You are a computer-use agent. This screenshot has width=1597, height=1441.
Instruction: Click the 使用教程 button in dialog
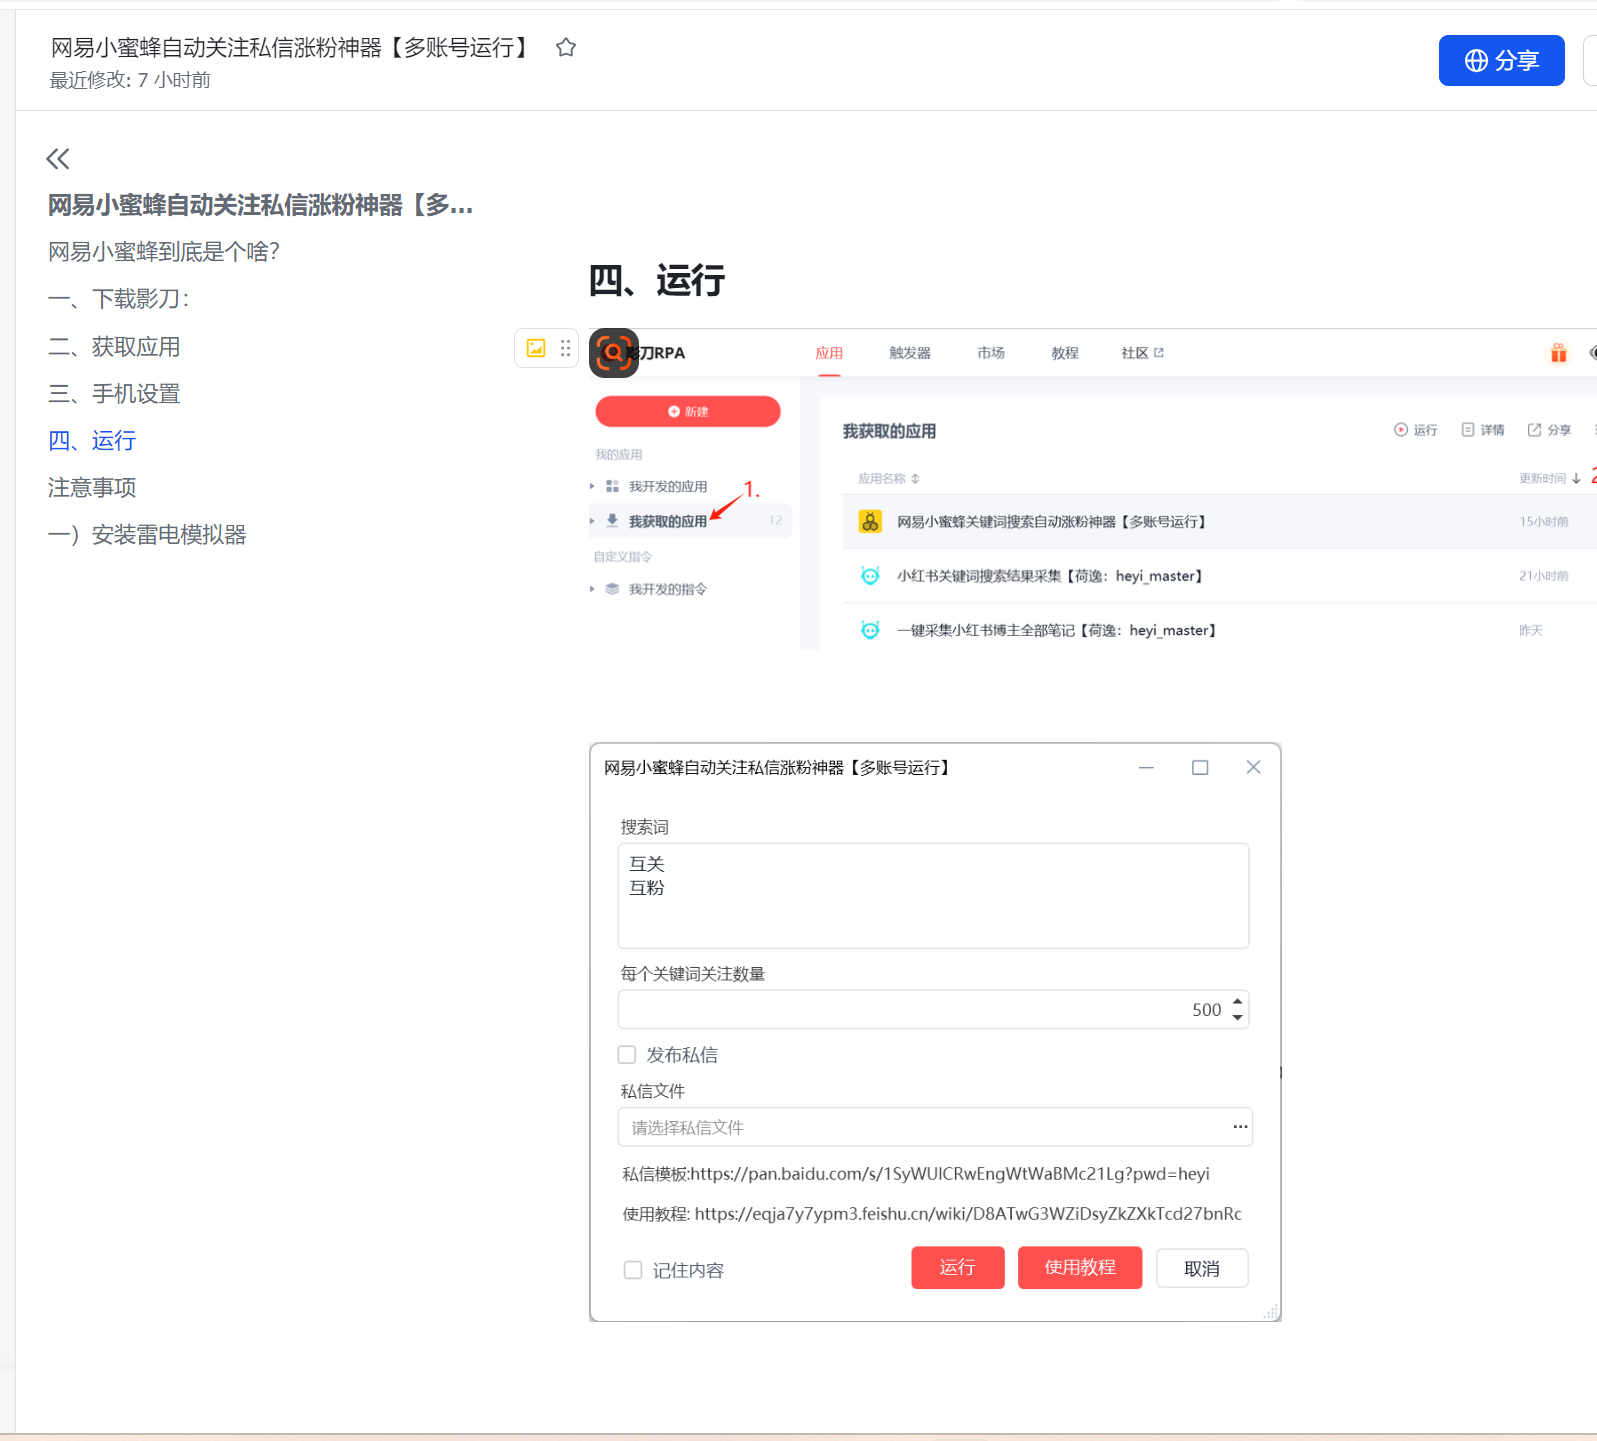point(1080,1268)
